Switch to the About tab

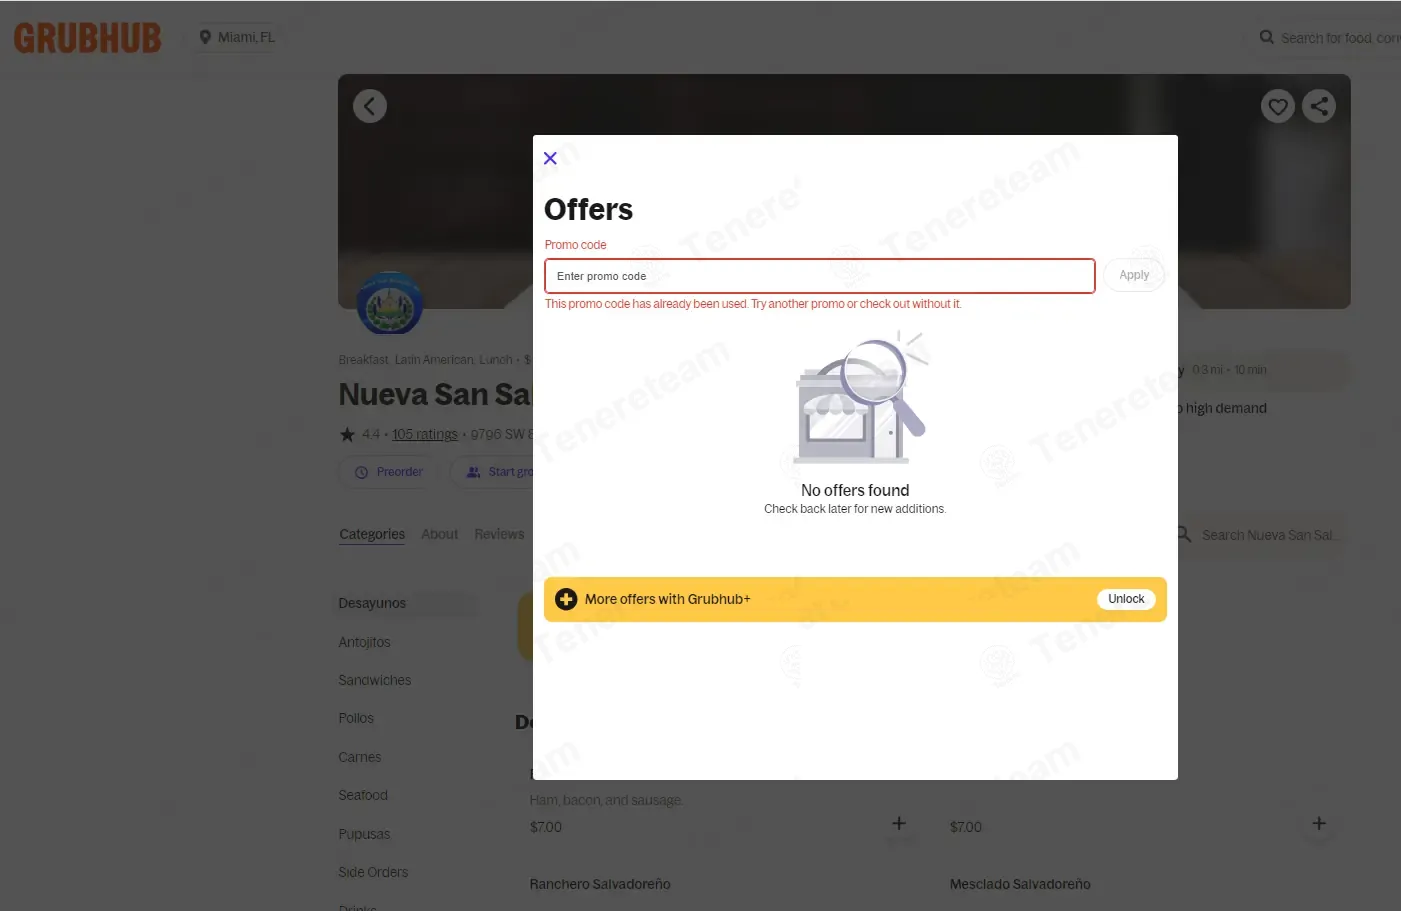pyautogui.click(x=440, y=534)
